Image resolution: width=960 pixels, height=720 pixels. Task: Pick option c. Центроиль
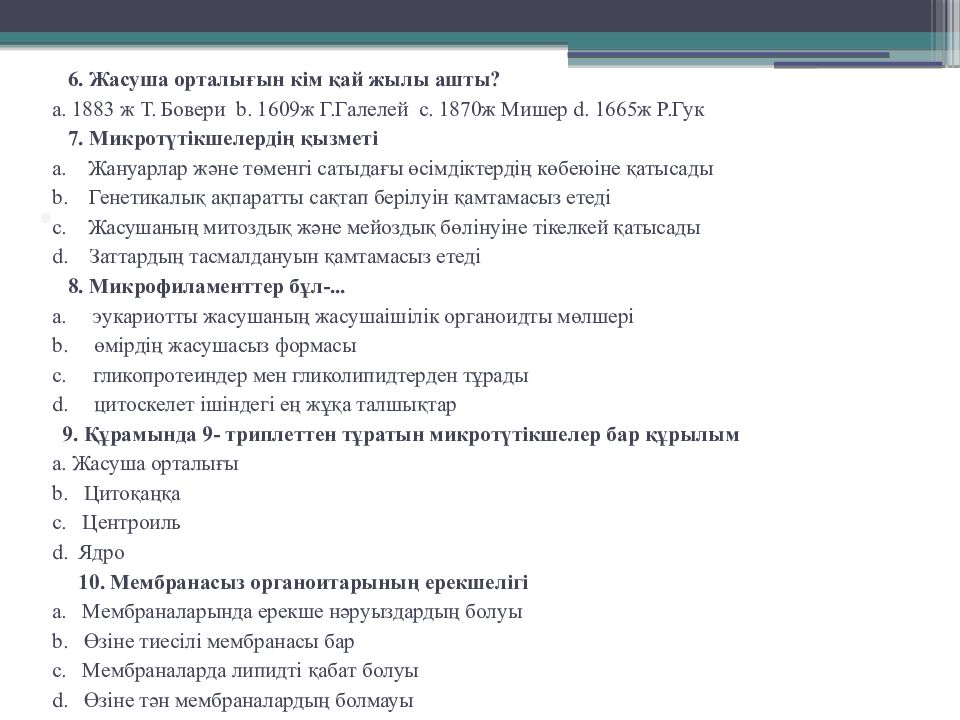coord(116,523)
